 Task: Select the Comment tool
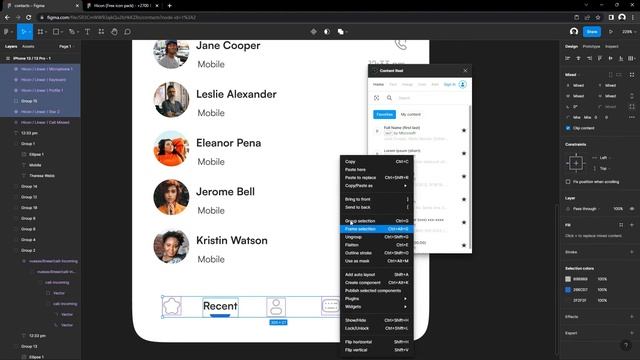click(127, 32)
